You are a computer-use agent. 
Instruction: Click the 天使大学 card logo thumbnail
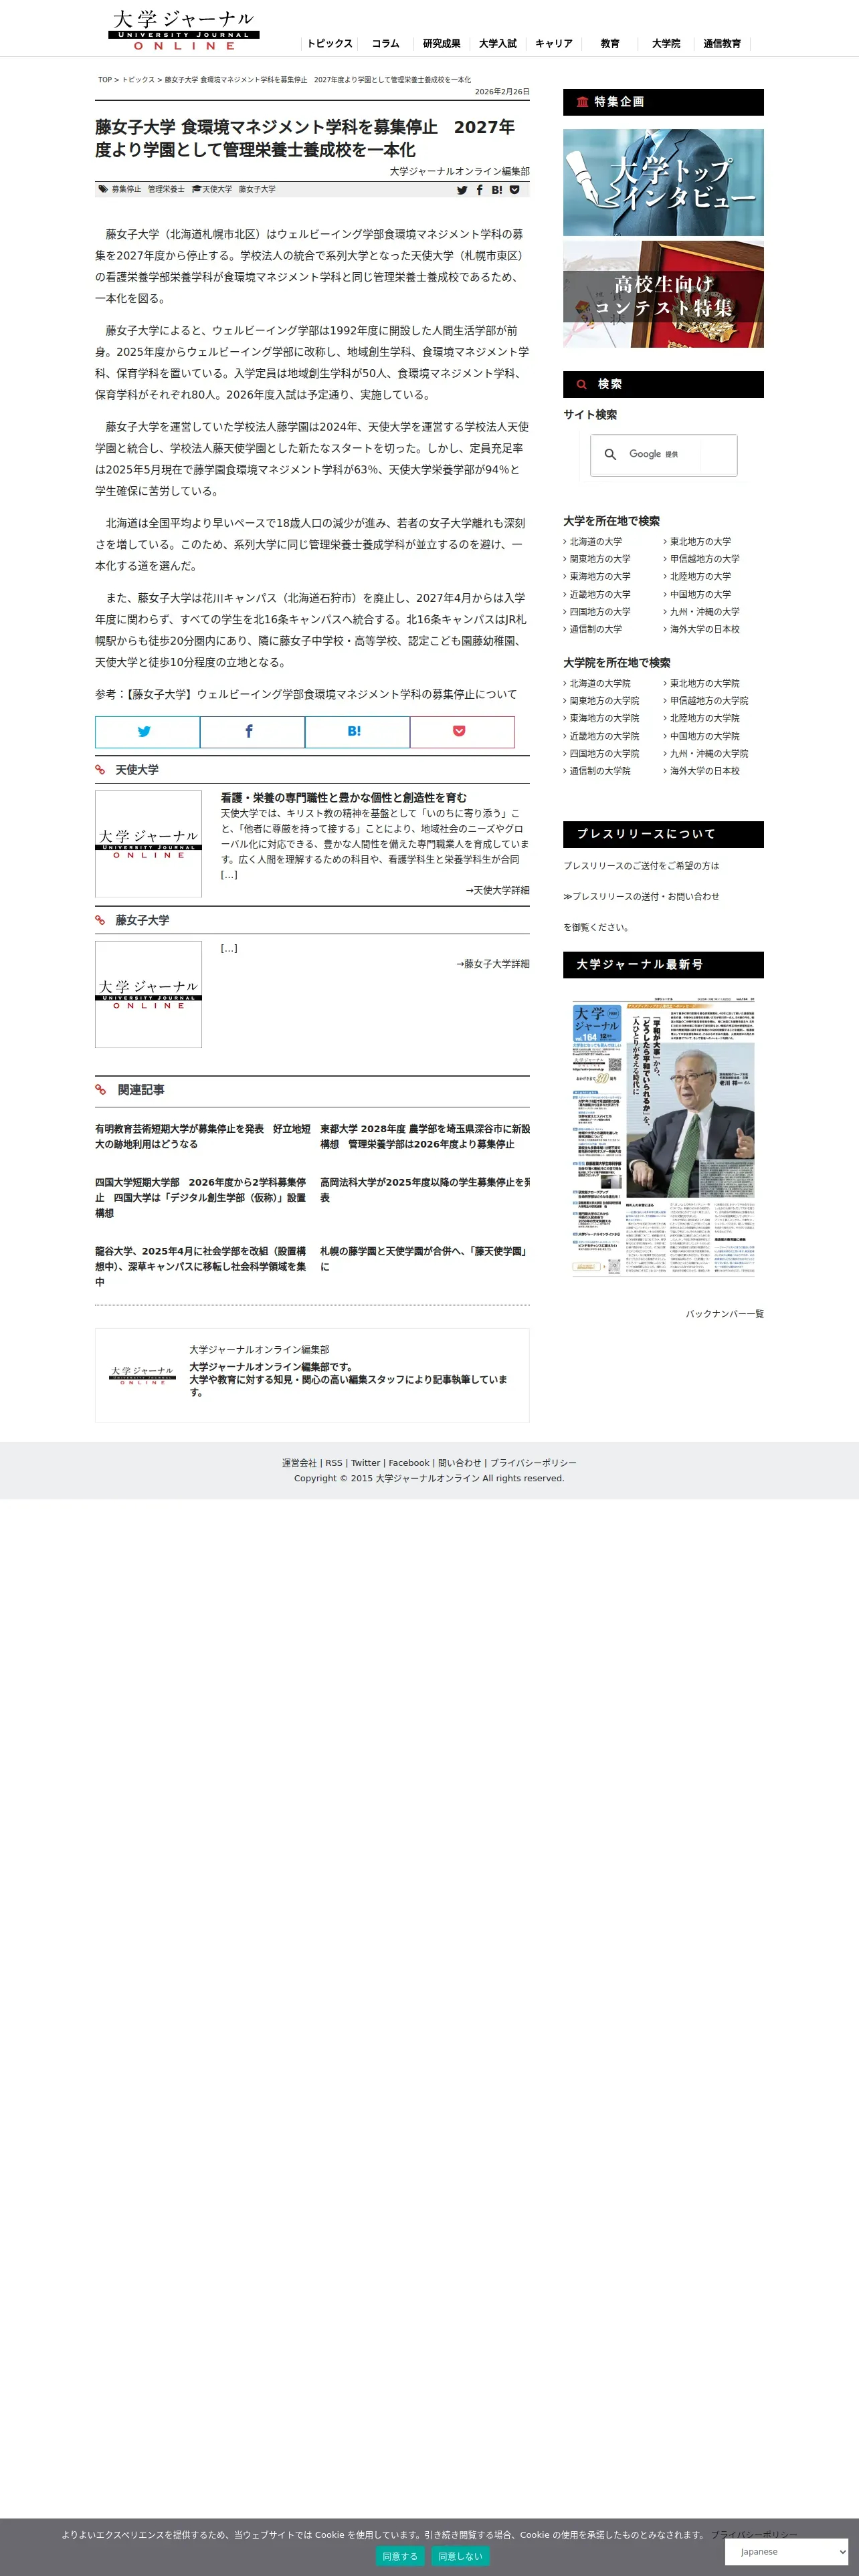pyautogui.click(x=148, y=844)
